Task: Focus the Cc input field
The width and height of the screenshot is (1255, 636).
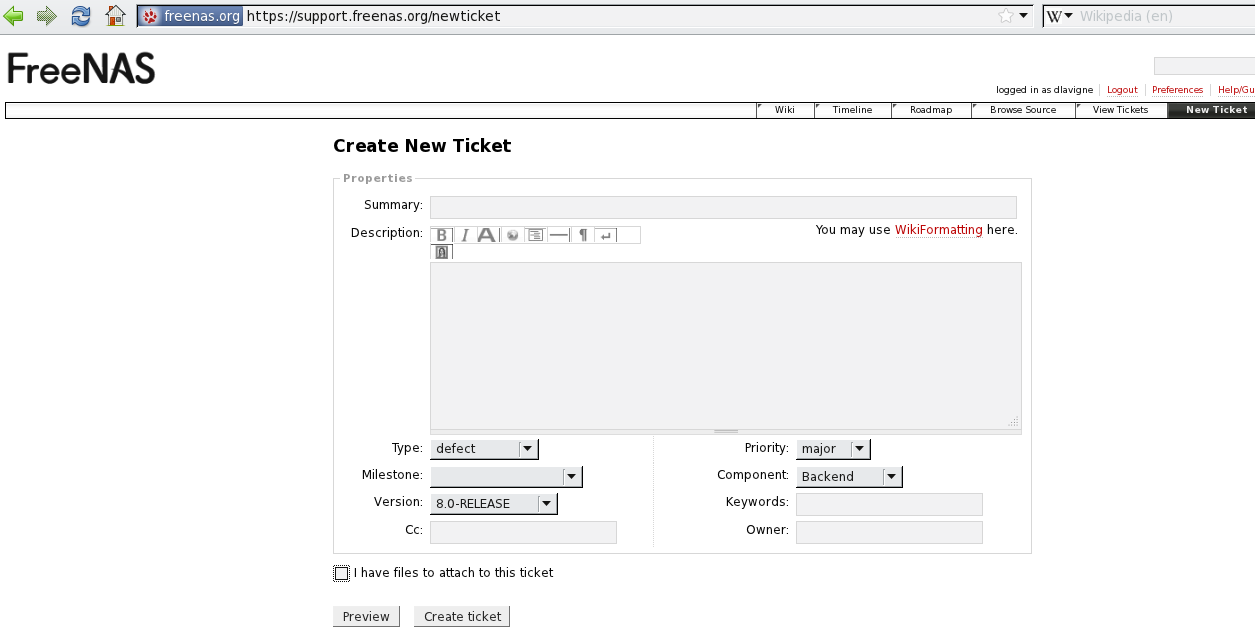Action: click(523, 532)
